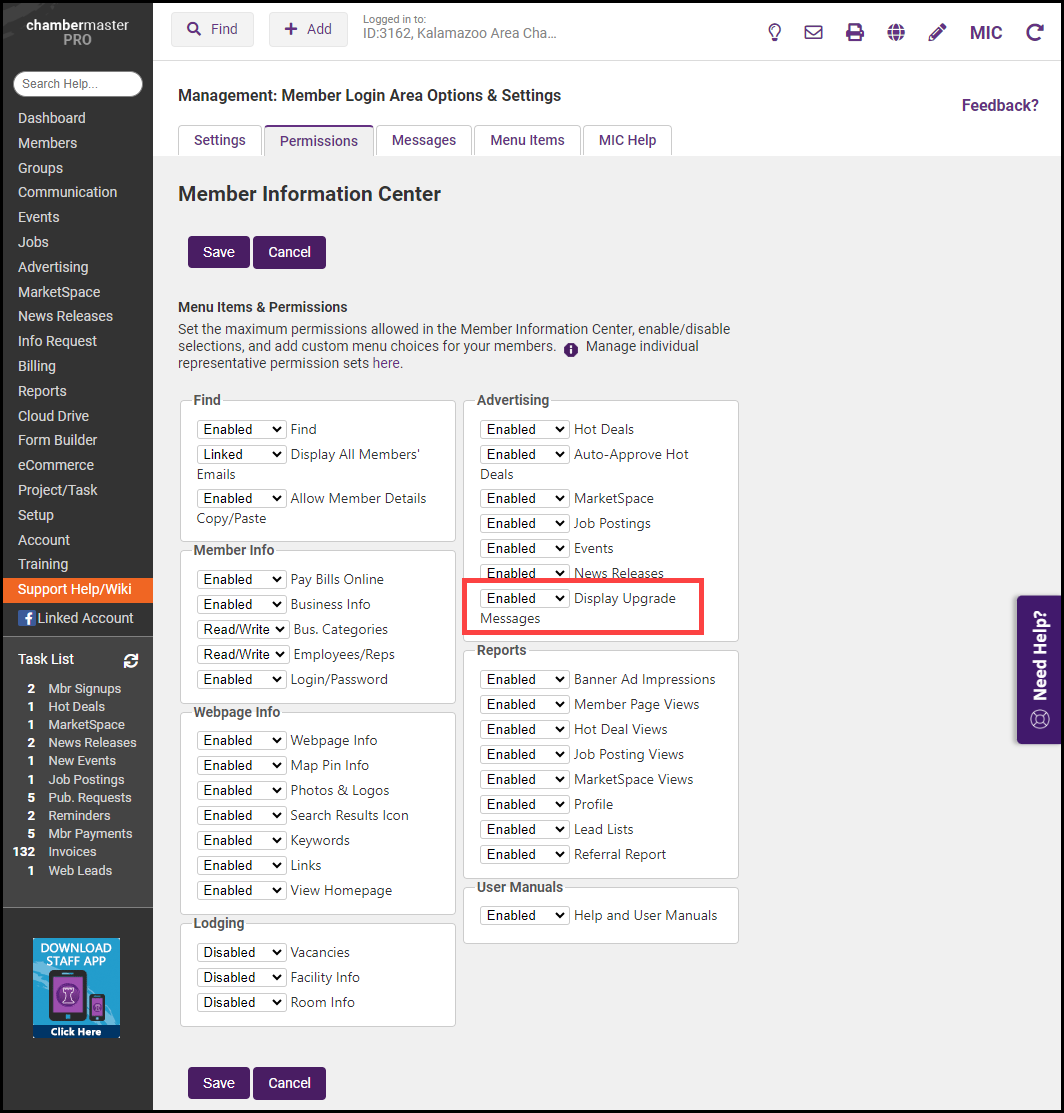The width and height of the screenshot is (1064, 1113).
Task: Click the Add button
Action: pyautogui.click(x=308, y=29)
